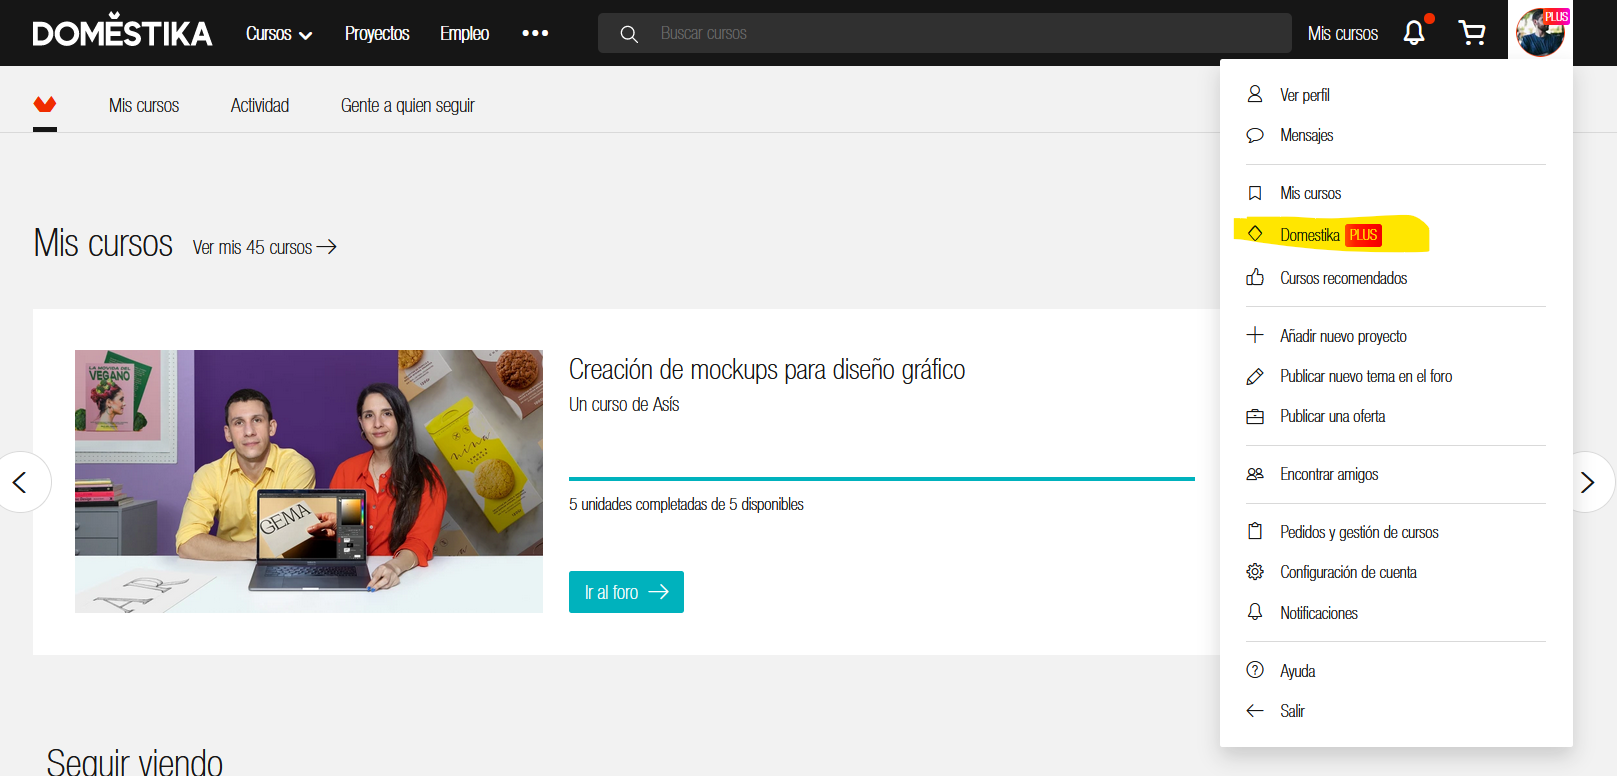This screenshot has height=776, width=1617.
Task: Click the Domestika logo in header
Action: pos(122,31)
